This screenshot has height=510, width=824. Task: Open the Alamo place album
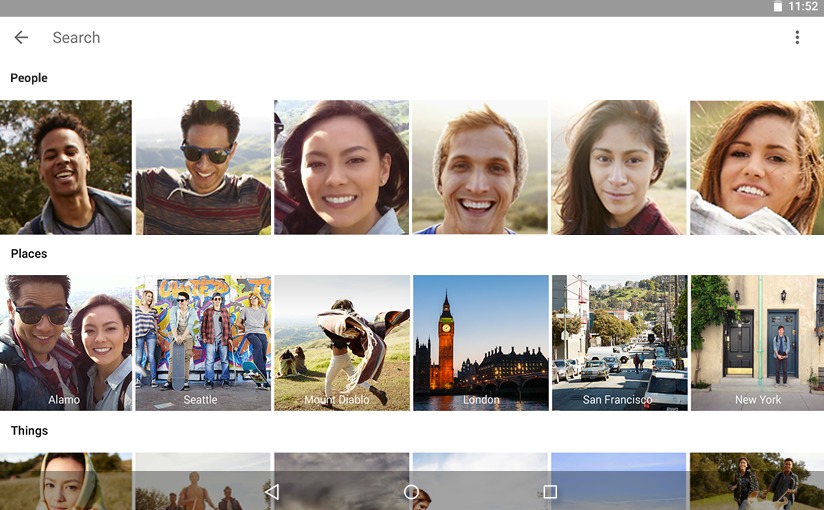65,343
